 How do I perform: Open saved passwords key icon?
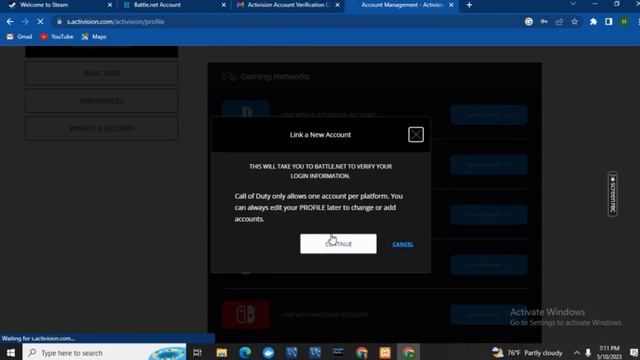point(544,22)
